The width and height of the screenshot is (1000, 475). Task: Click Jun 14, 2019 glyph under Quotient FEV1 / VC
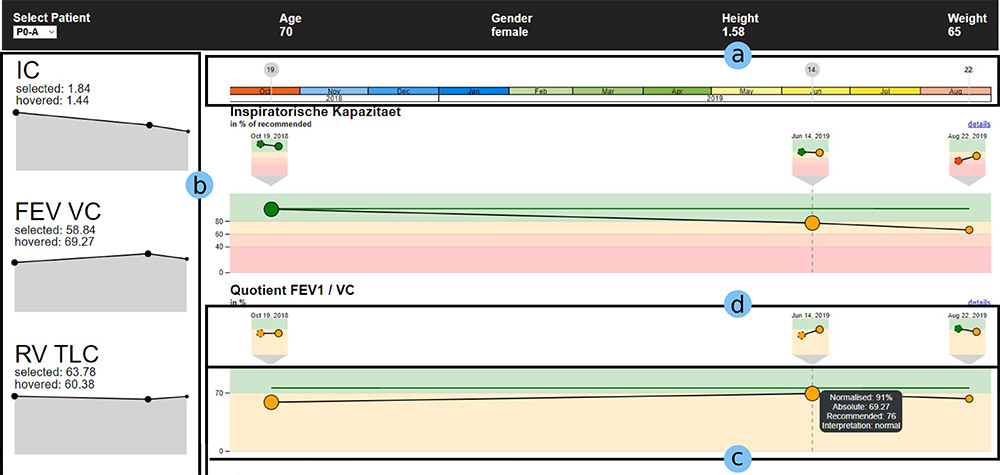811,342
